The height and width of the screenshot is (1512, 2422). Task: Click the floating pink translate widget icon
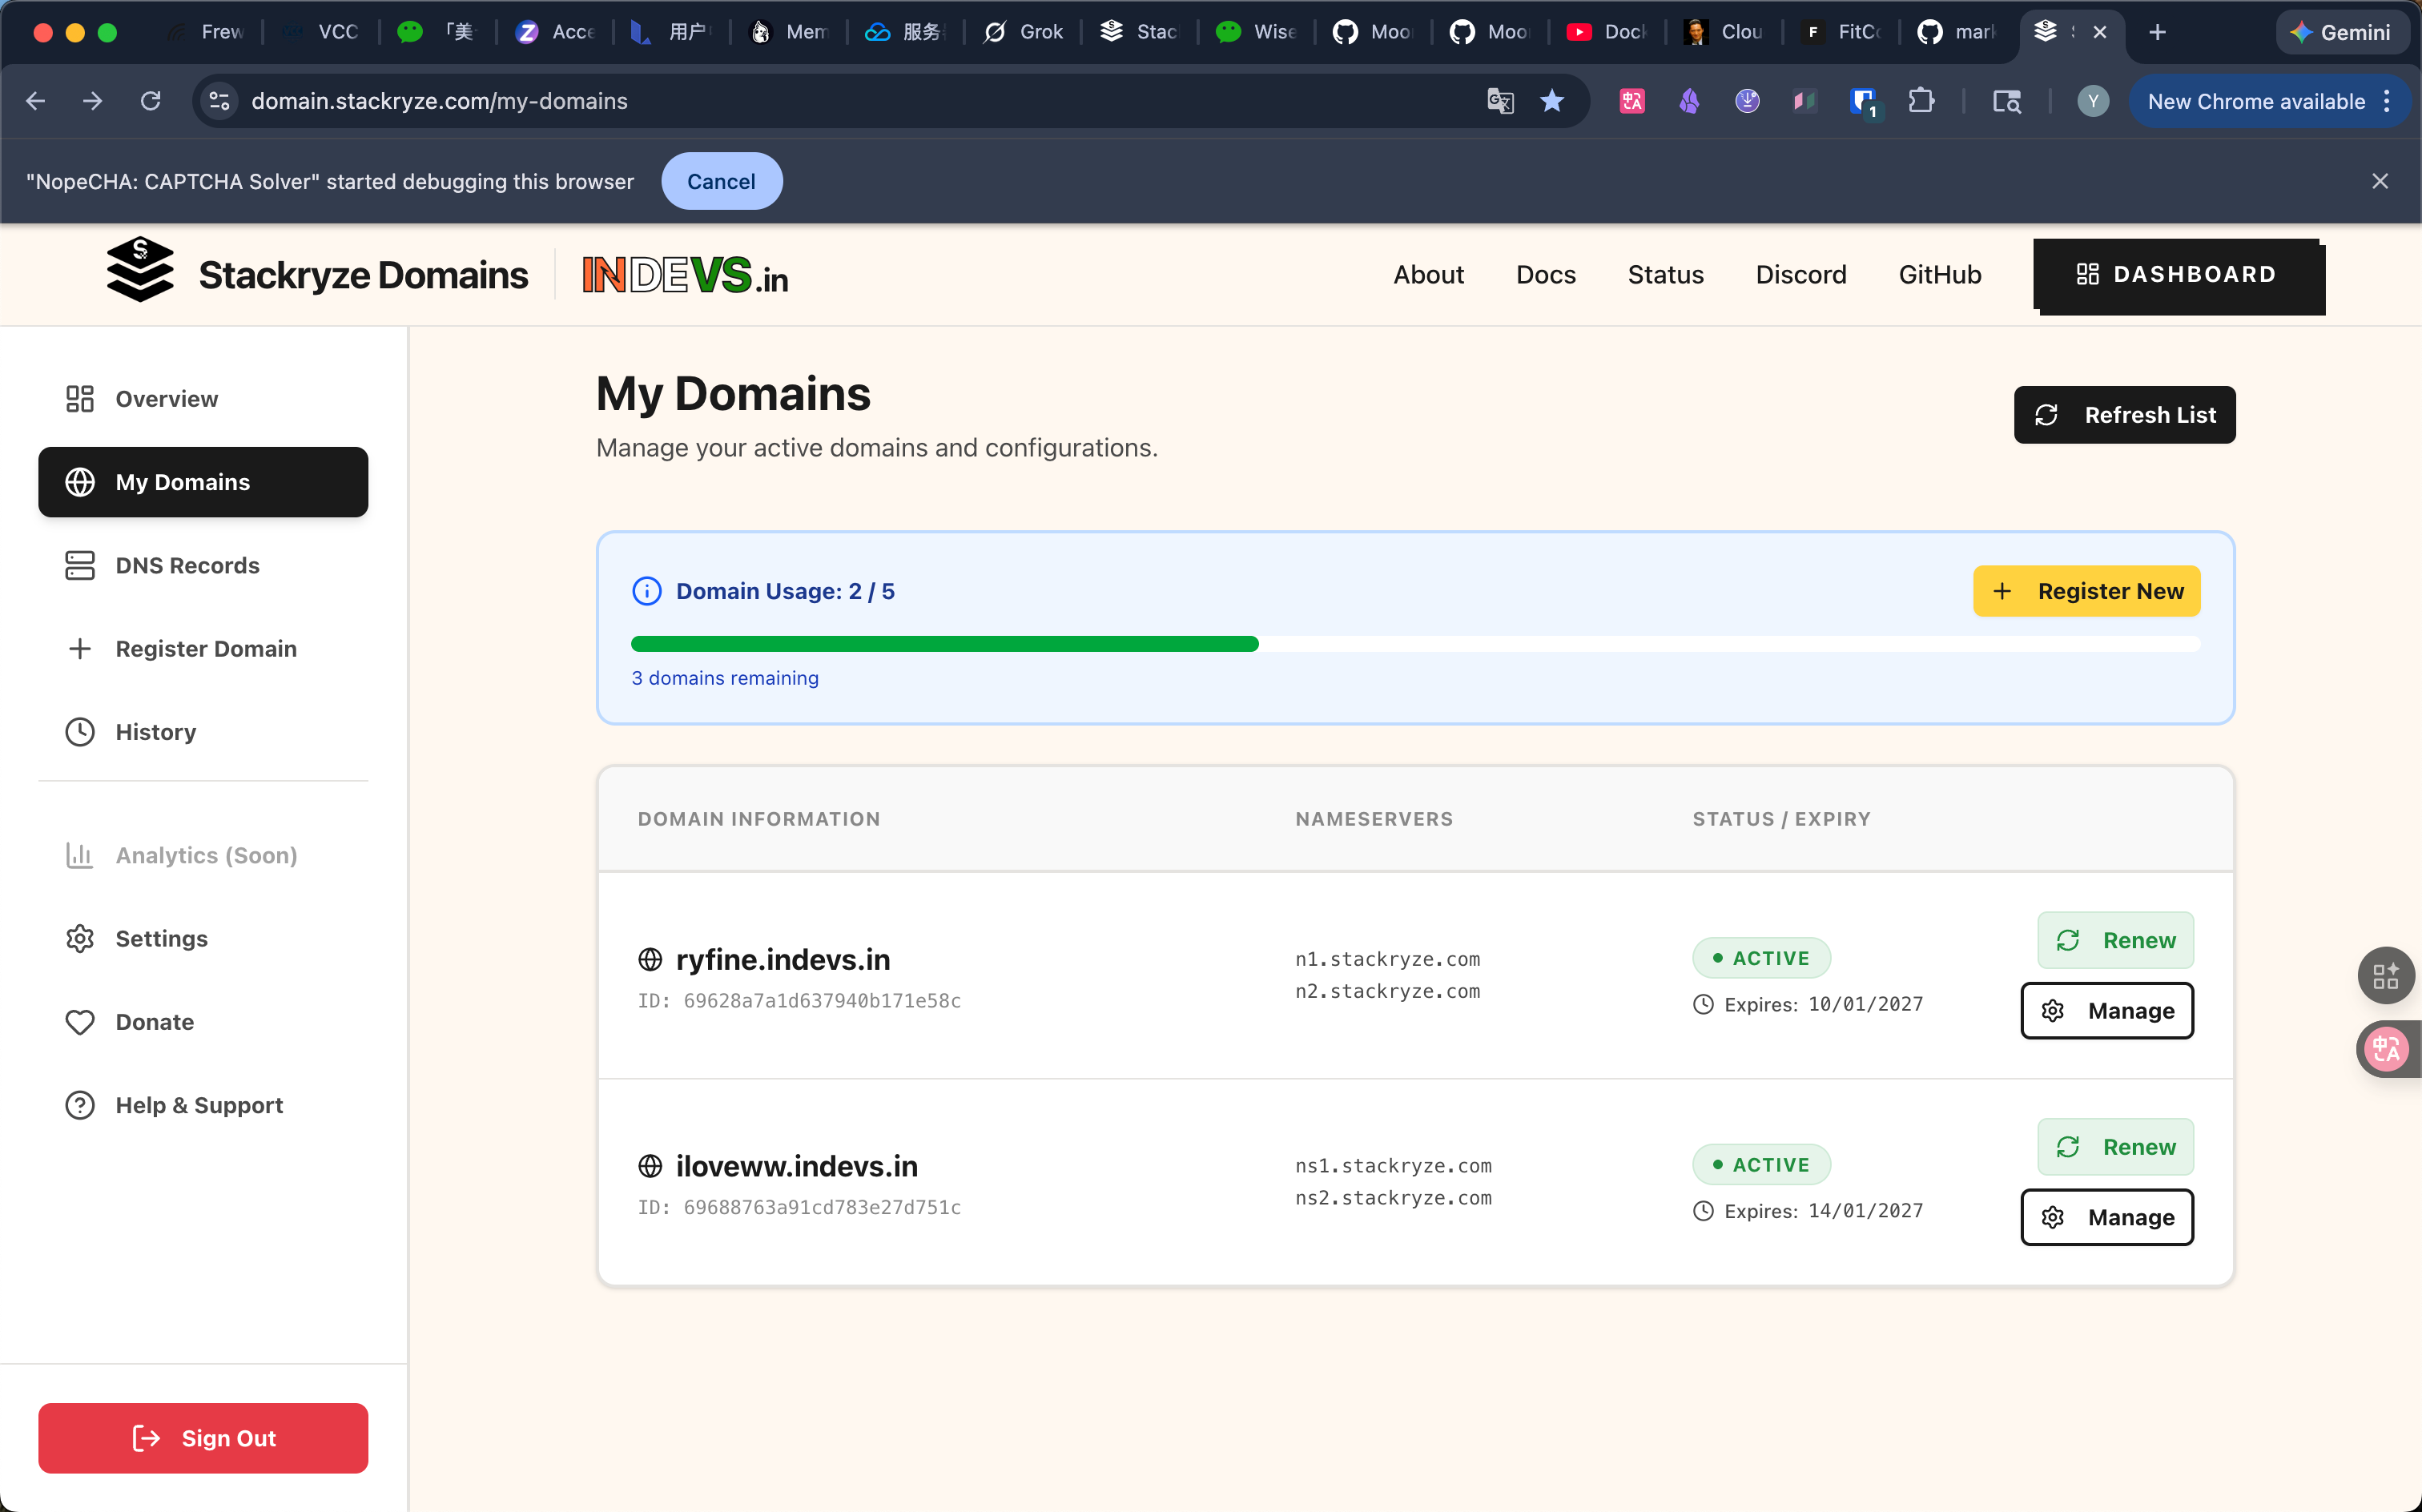[2385, 1049]
